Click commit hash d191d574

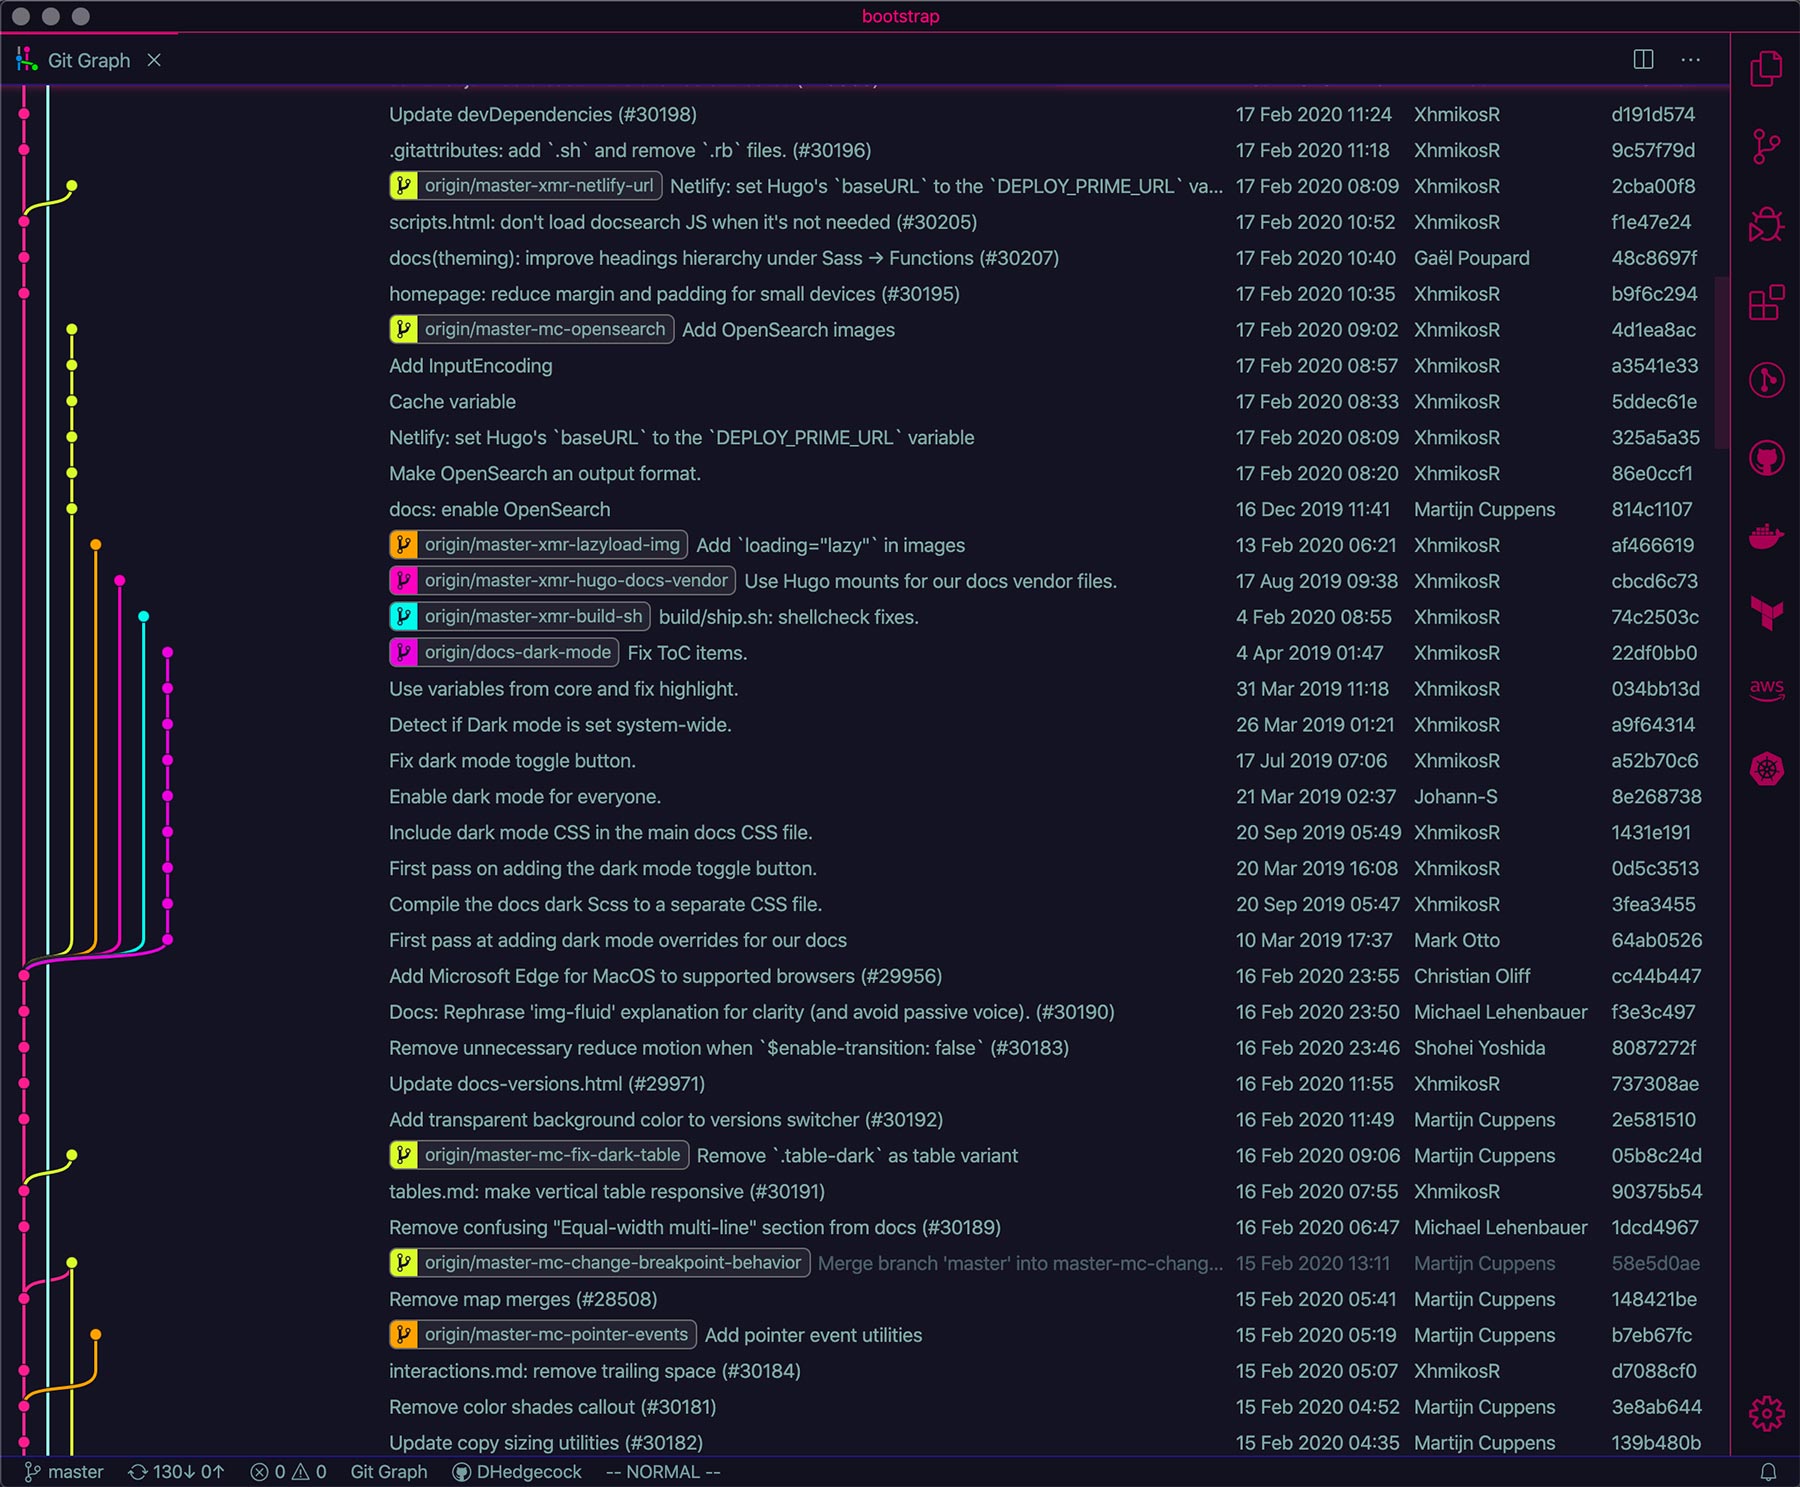click(1653, 114)
